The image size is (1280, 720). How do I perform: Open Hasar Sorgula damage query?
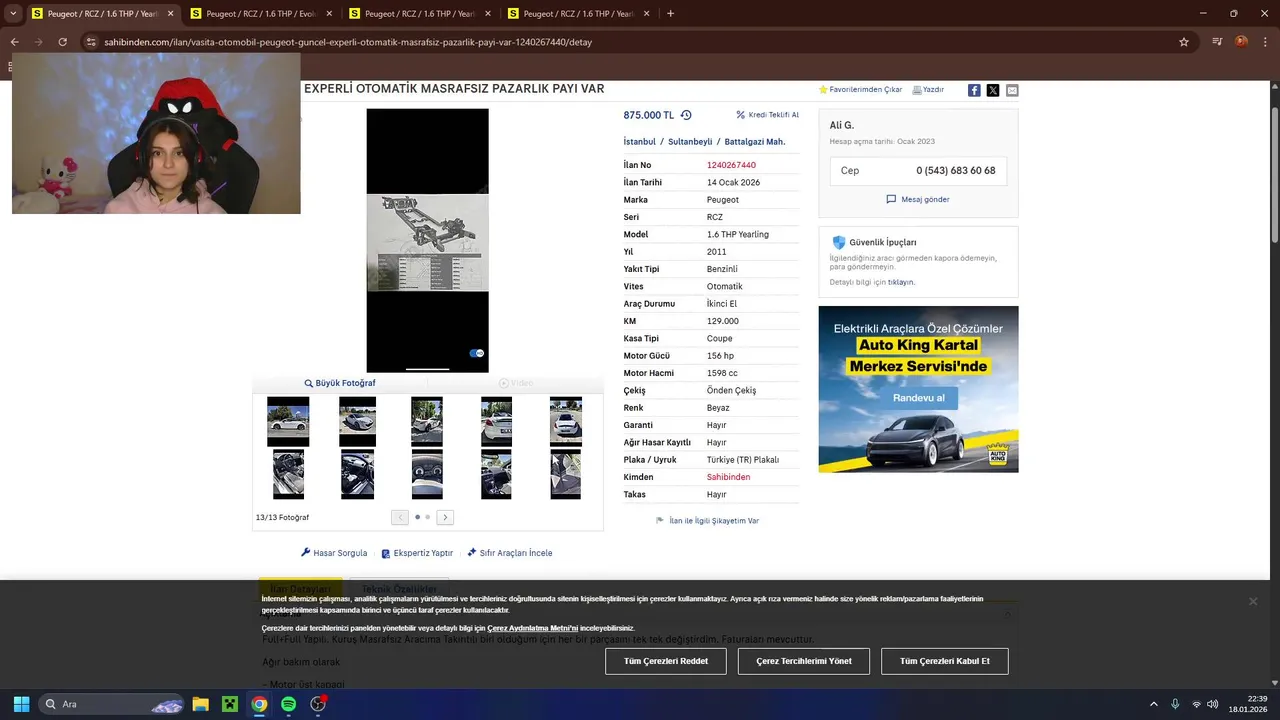[x=334, y=553]
